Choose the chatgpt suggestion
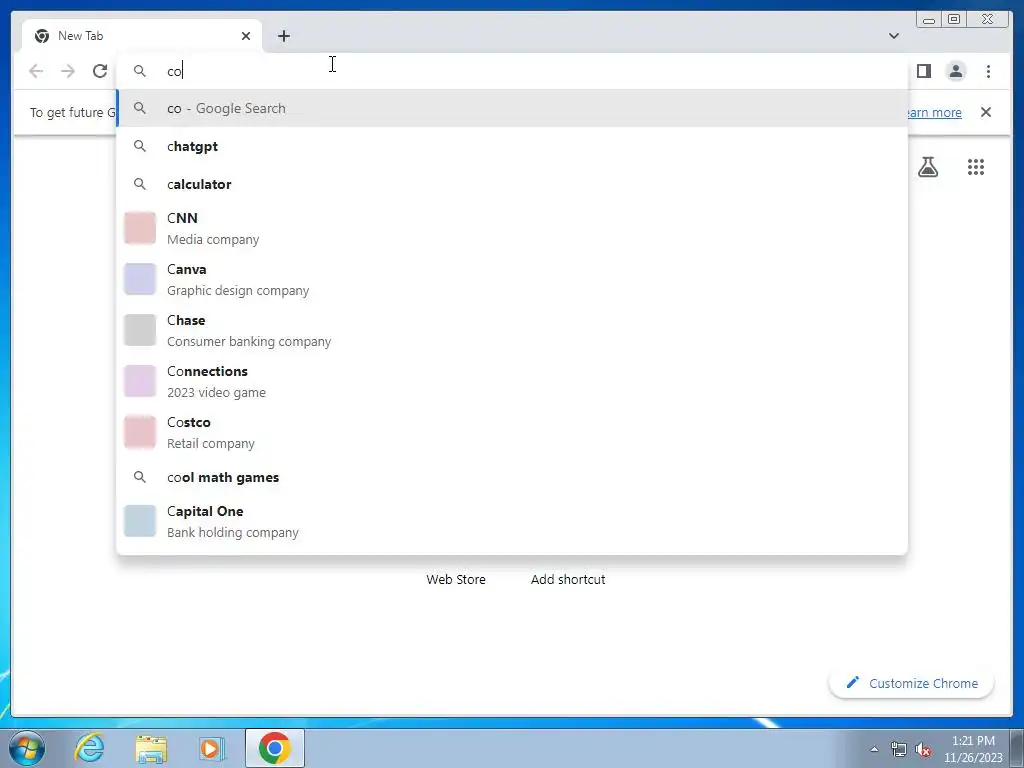The width and height of the screenshot is (1024, 768). 512,146
